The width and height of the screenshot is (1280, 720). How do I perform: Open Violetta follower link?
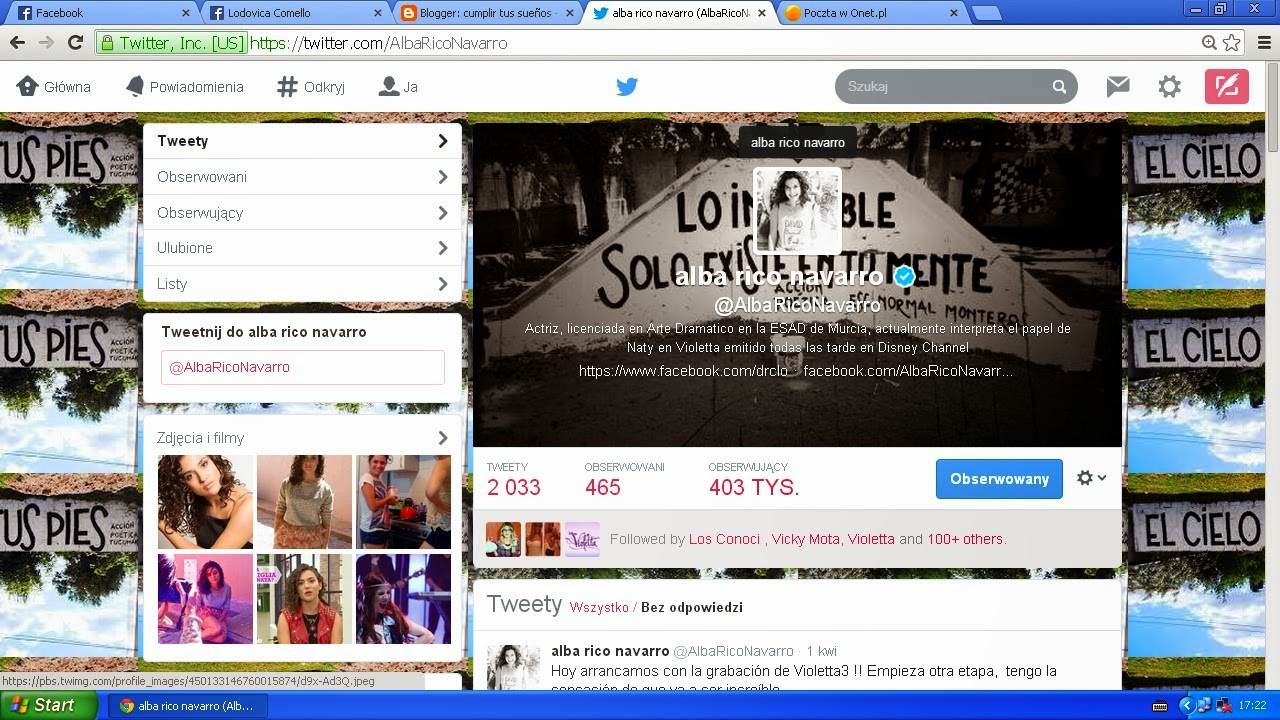click(x=871, y=539)
